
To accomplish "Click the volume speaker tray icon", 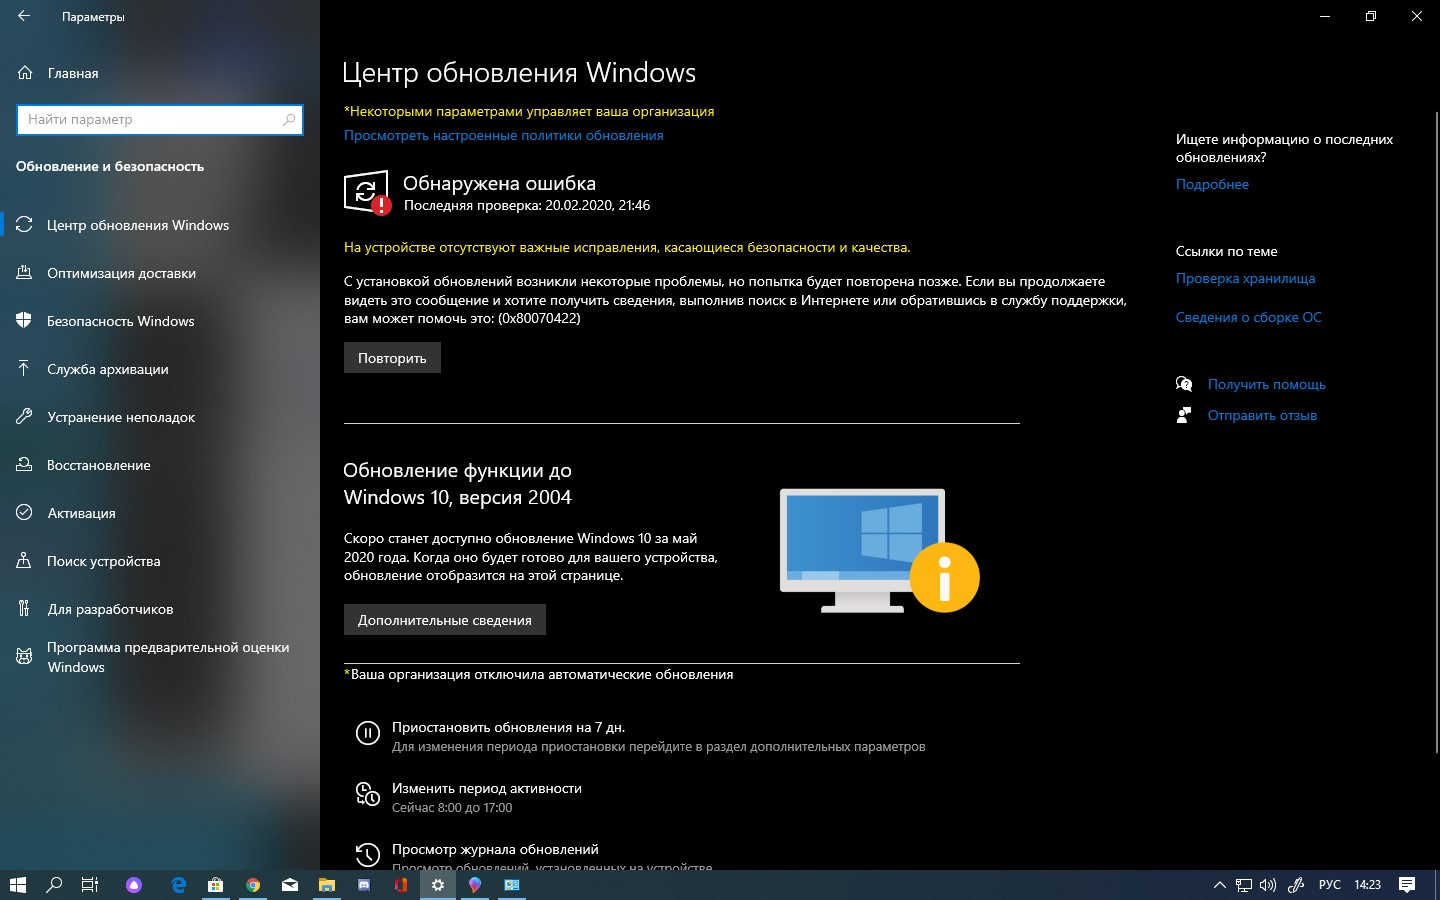I will pos(1268,885).
